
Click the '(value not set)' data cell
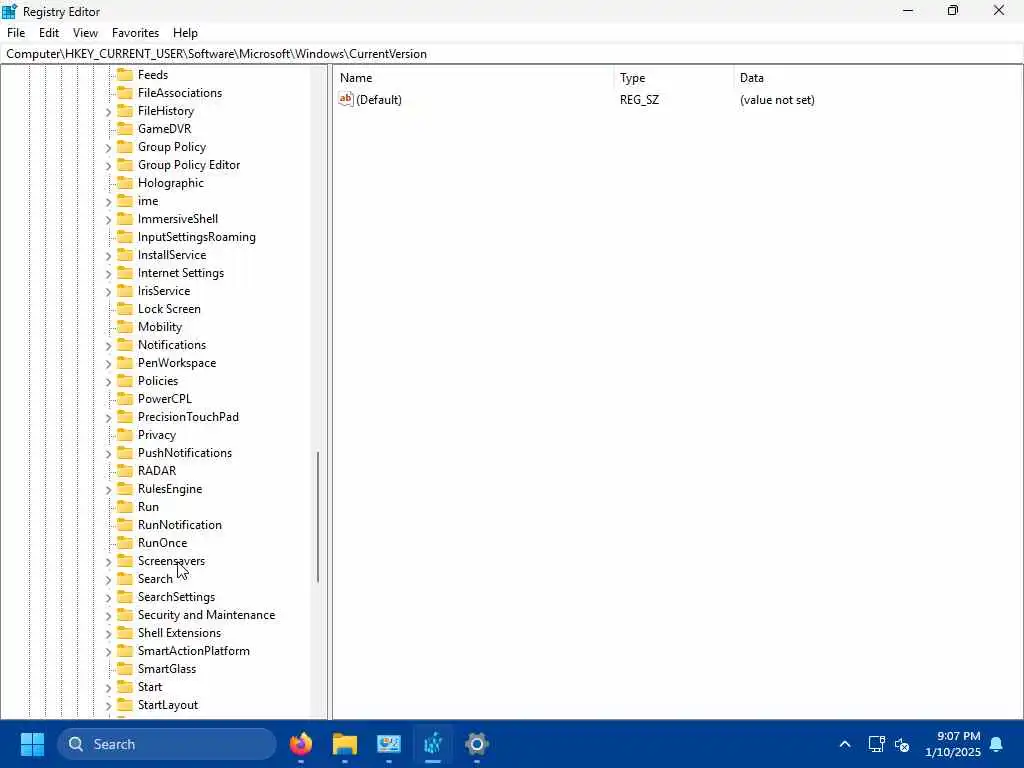777,100
